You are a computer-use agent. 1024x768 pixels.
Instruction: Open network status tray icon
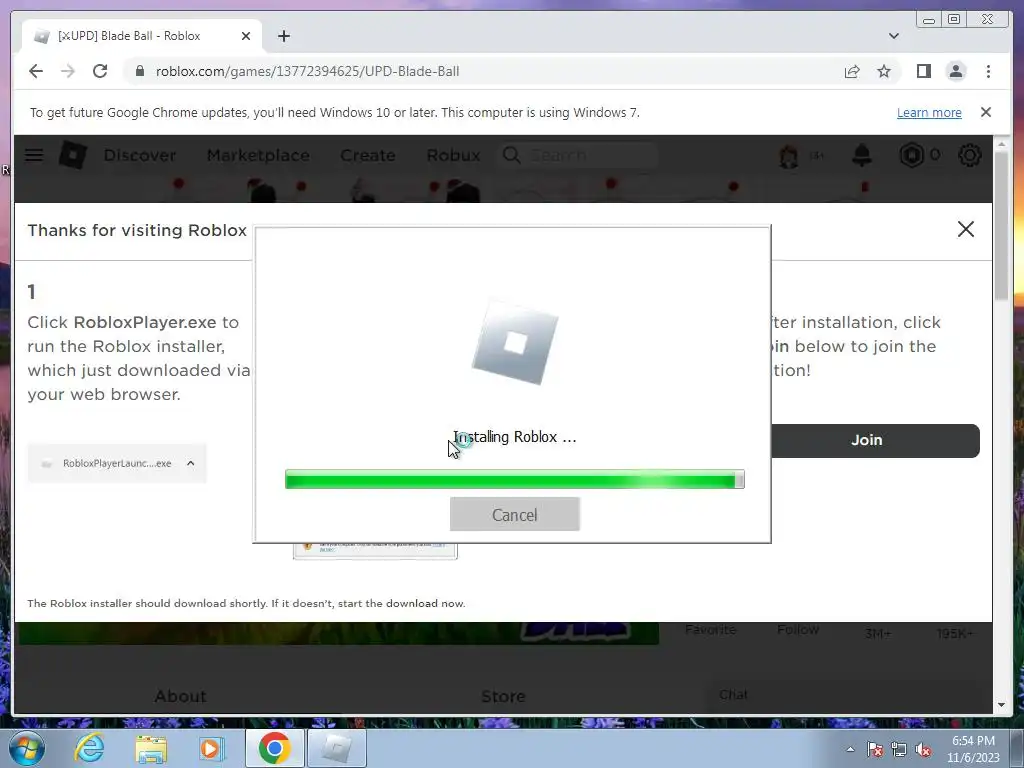tap(899, 749)
